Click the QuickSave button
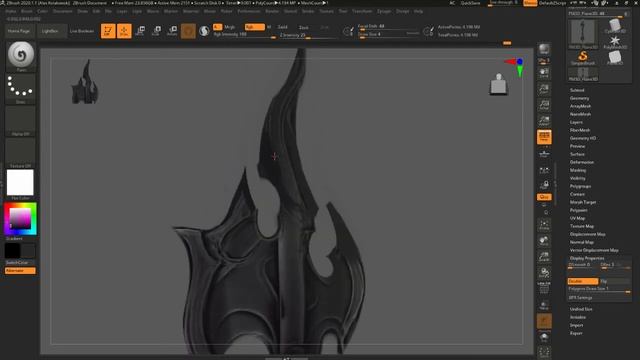This screenshot has height=360, width=640. pyautogui.click(x=470, y=3)
